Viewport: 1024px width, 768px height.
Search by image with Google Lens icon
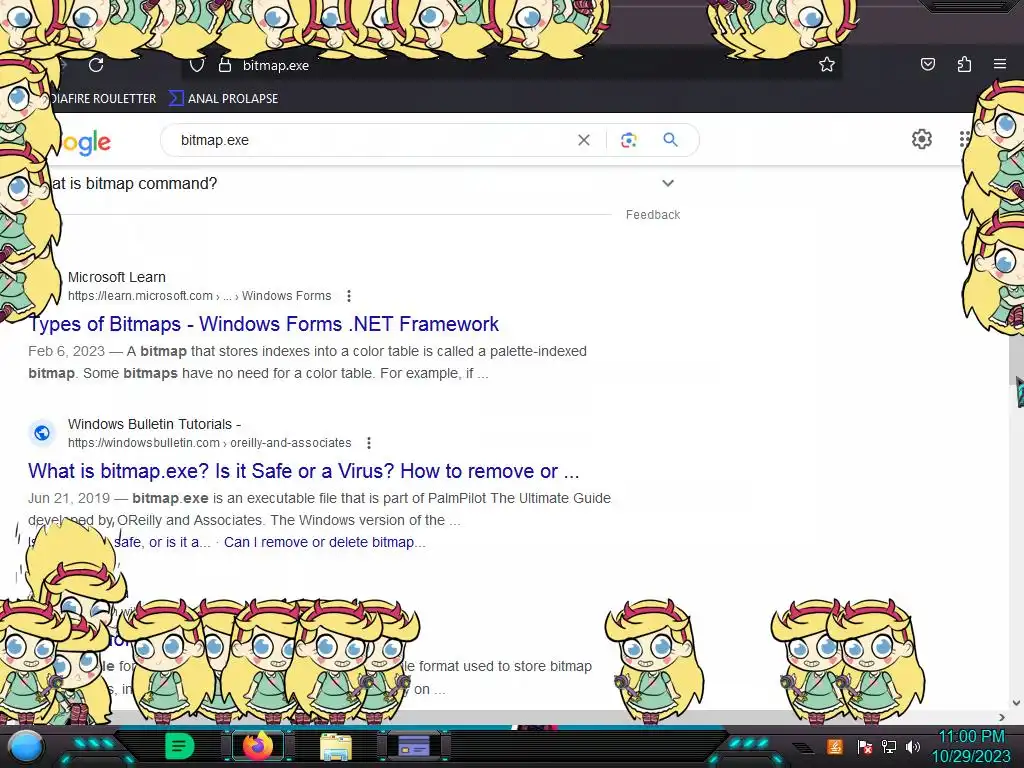(x=628, y=140)
